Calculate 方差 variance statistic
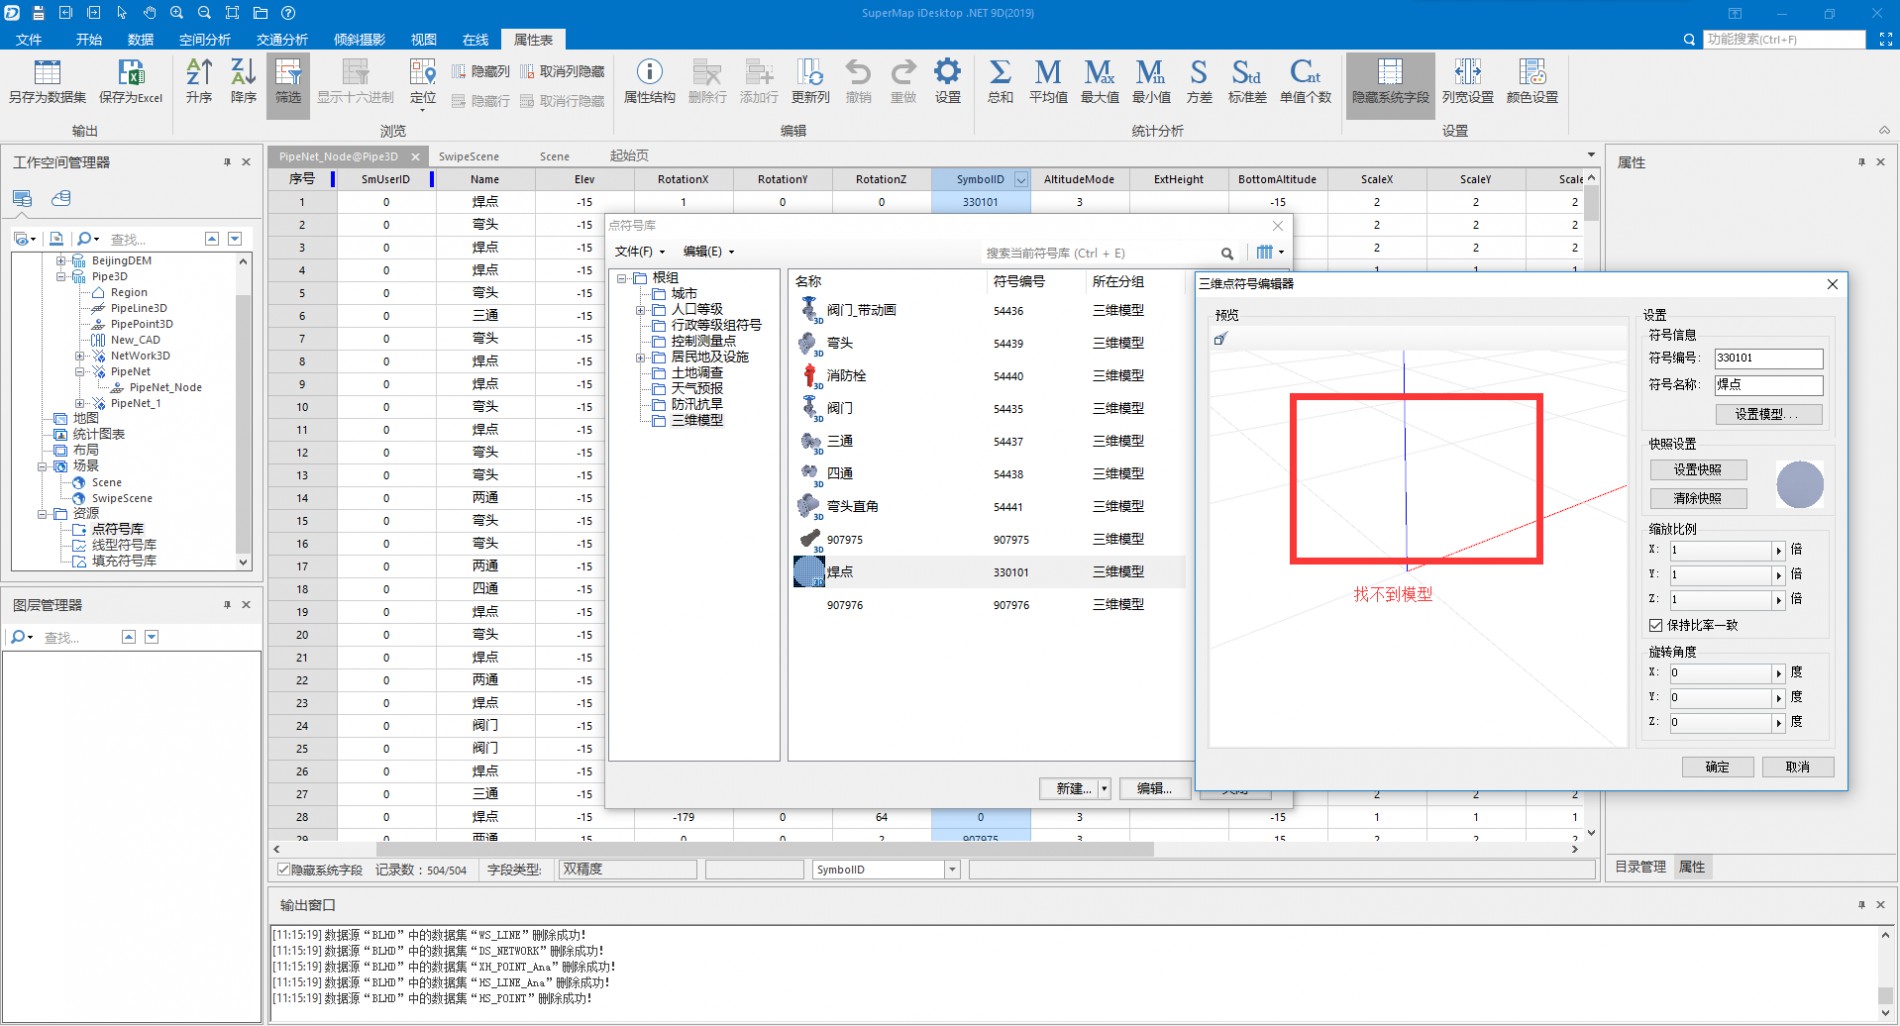 click(1198, 82)
